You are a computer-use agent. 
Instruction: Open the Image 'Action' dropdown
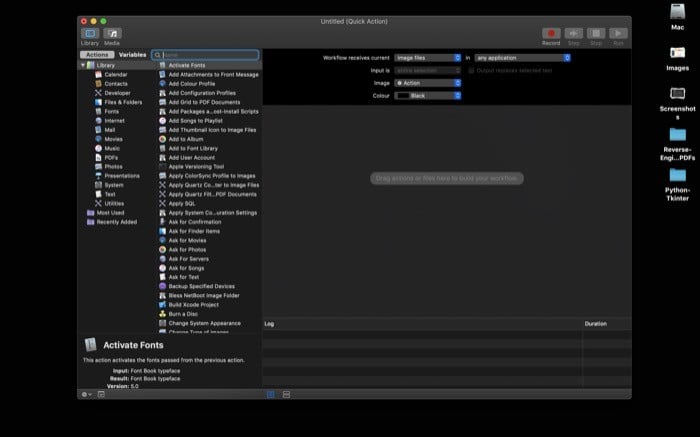point(428,83)
